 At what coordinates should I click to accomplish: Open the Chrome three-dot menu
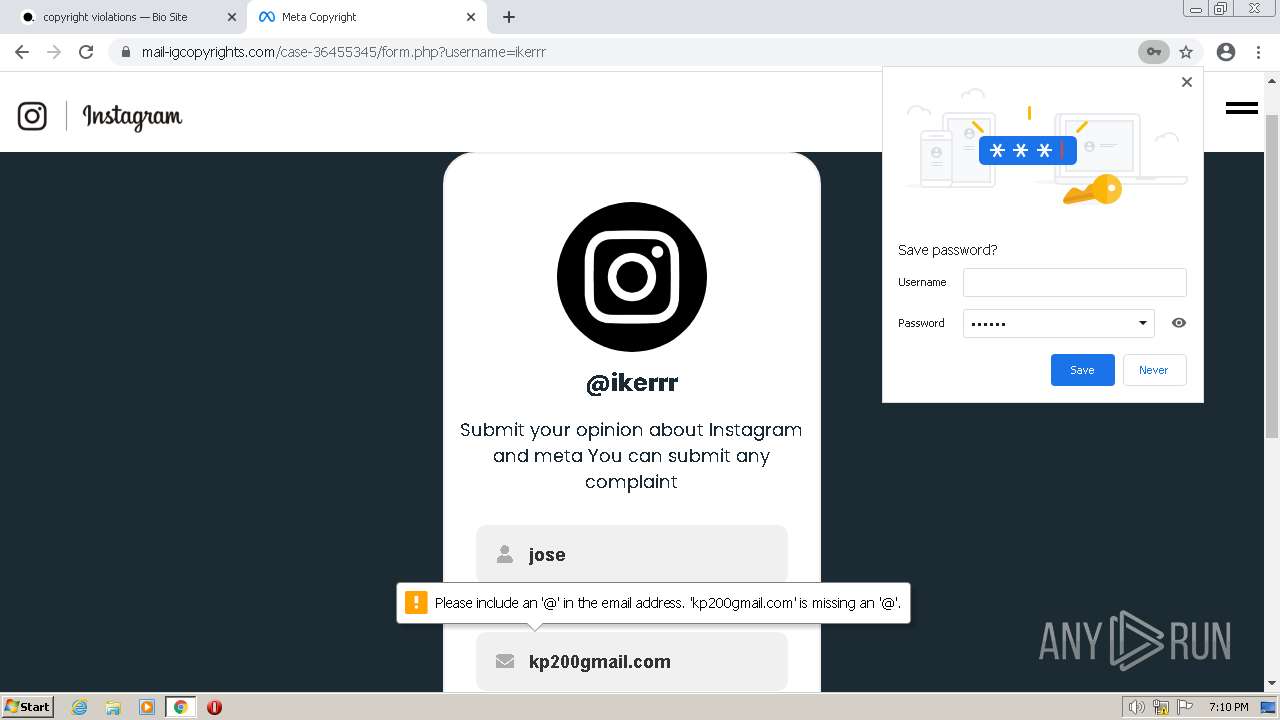(x=1258, y=52)
